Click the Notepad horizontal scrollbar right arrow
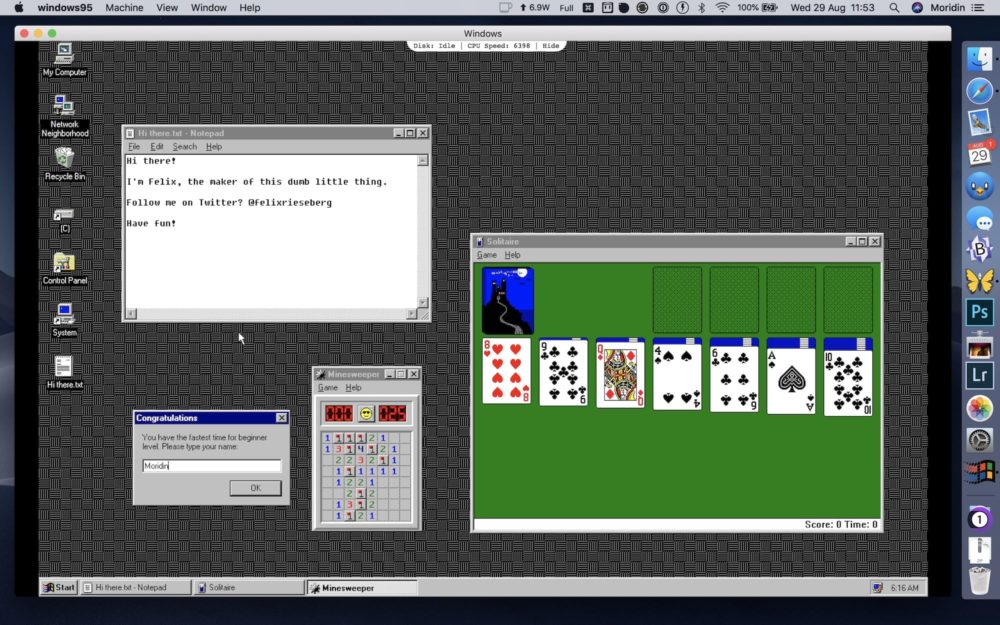This screenshot has height=625, width=1000. 411,314
